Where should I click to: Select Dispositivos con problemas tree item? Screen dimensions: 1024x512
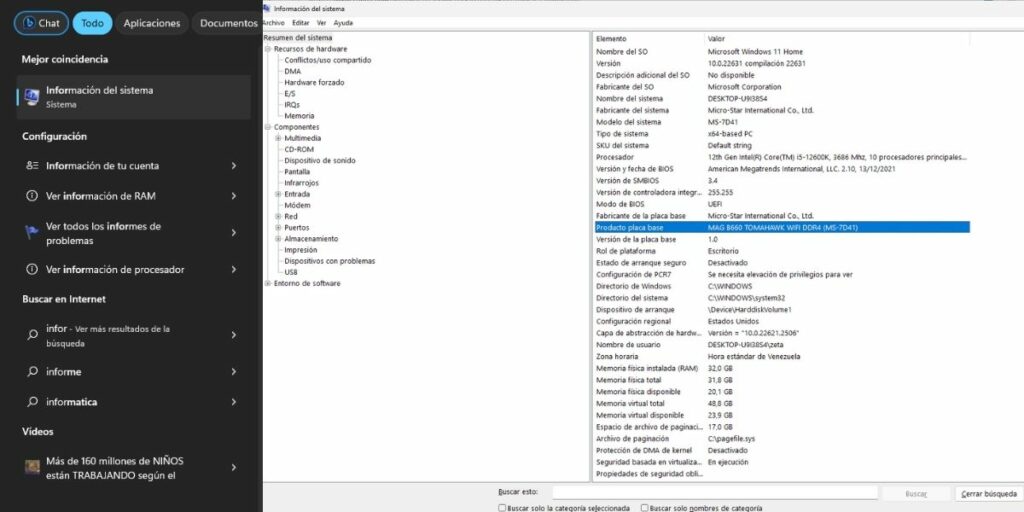tap(330, 261)
